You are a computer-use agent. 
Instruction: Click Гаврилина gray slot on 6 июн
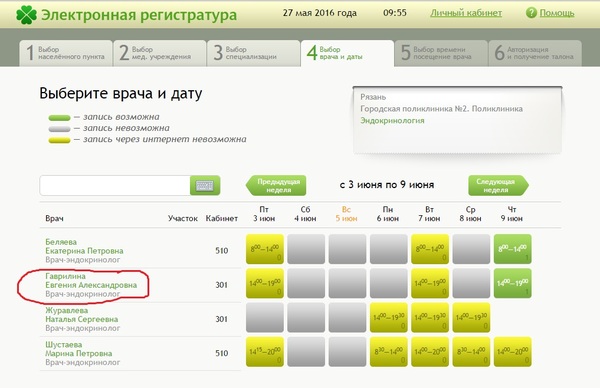point(389,283)
